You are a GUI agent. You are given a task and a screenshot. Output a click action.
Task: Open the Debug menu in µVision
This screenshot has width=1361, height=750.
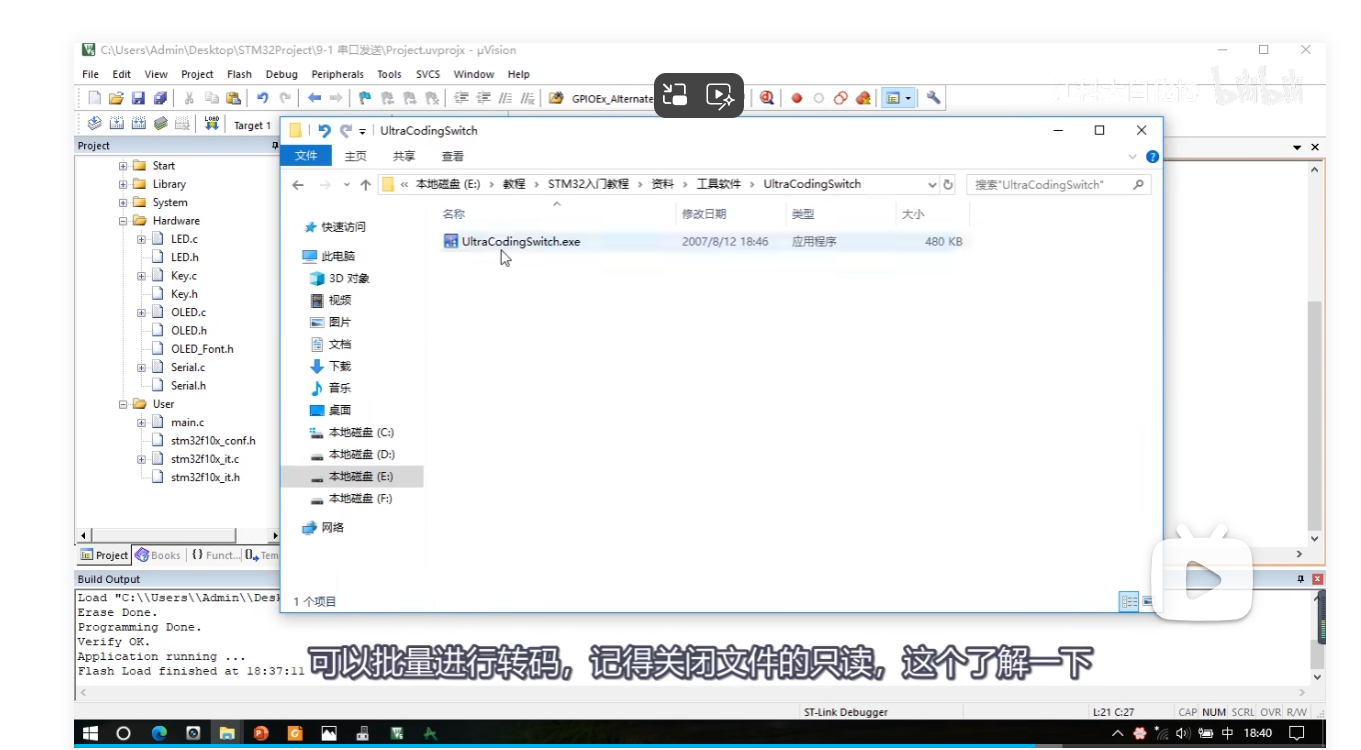(x=281, y=74)
